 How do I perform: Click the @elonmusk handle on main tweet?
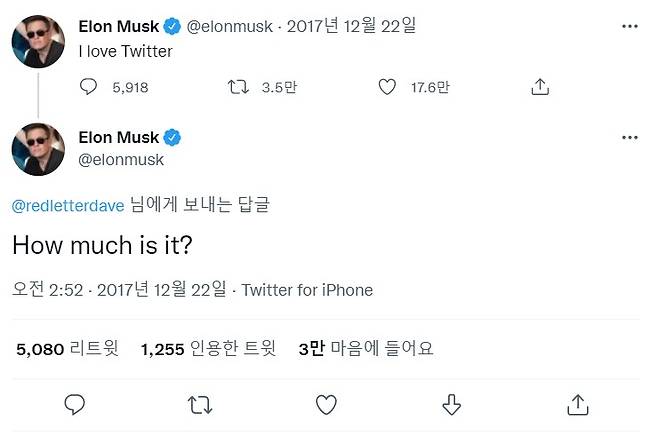point(121,159)
